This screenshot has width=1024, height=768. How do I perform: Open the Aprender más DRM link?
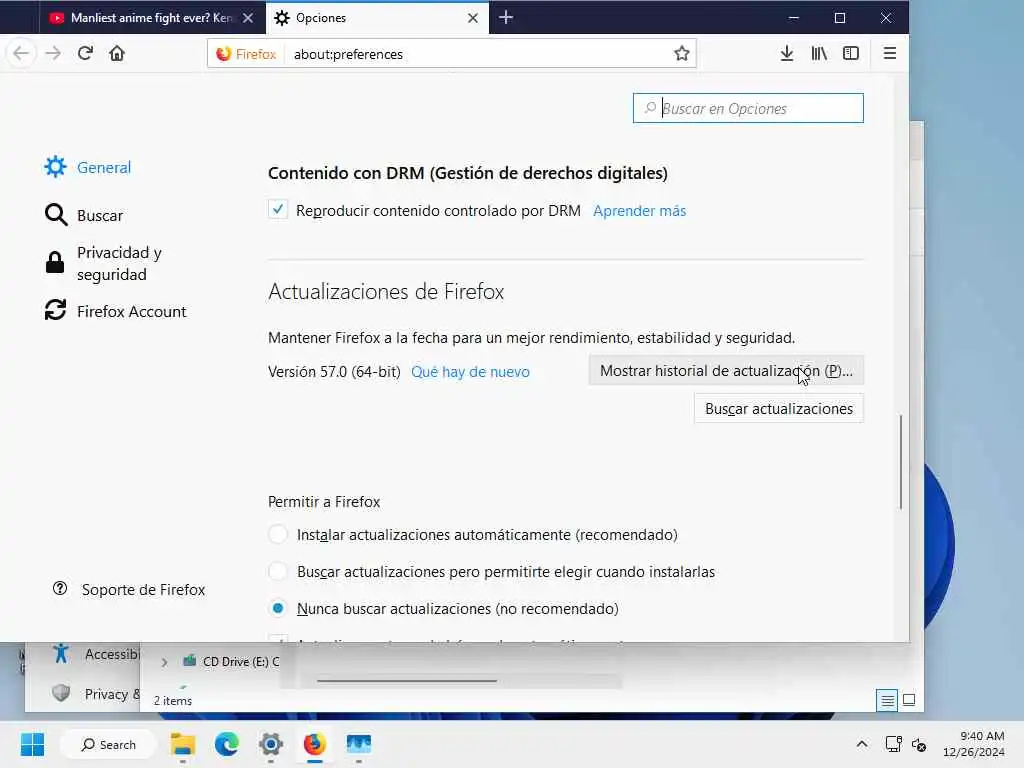pos(639,211)
